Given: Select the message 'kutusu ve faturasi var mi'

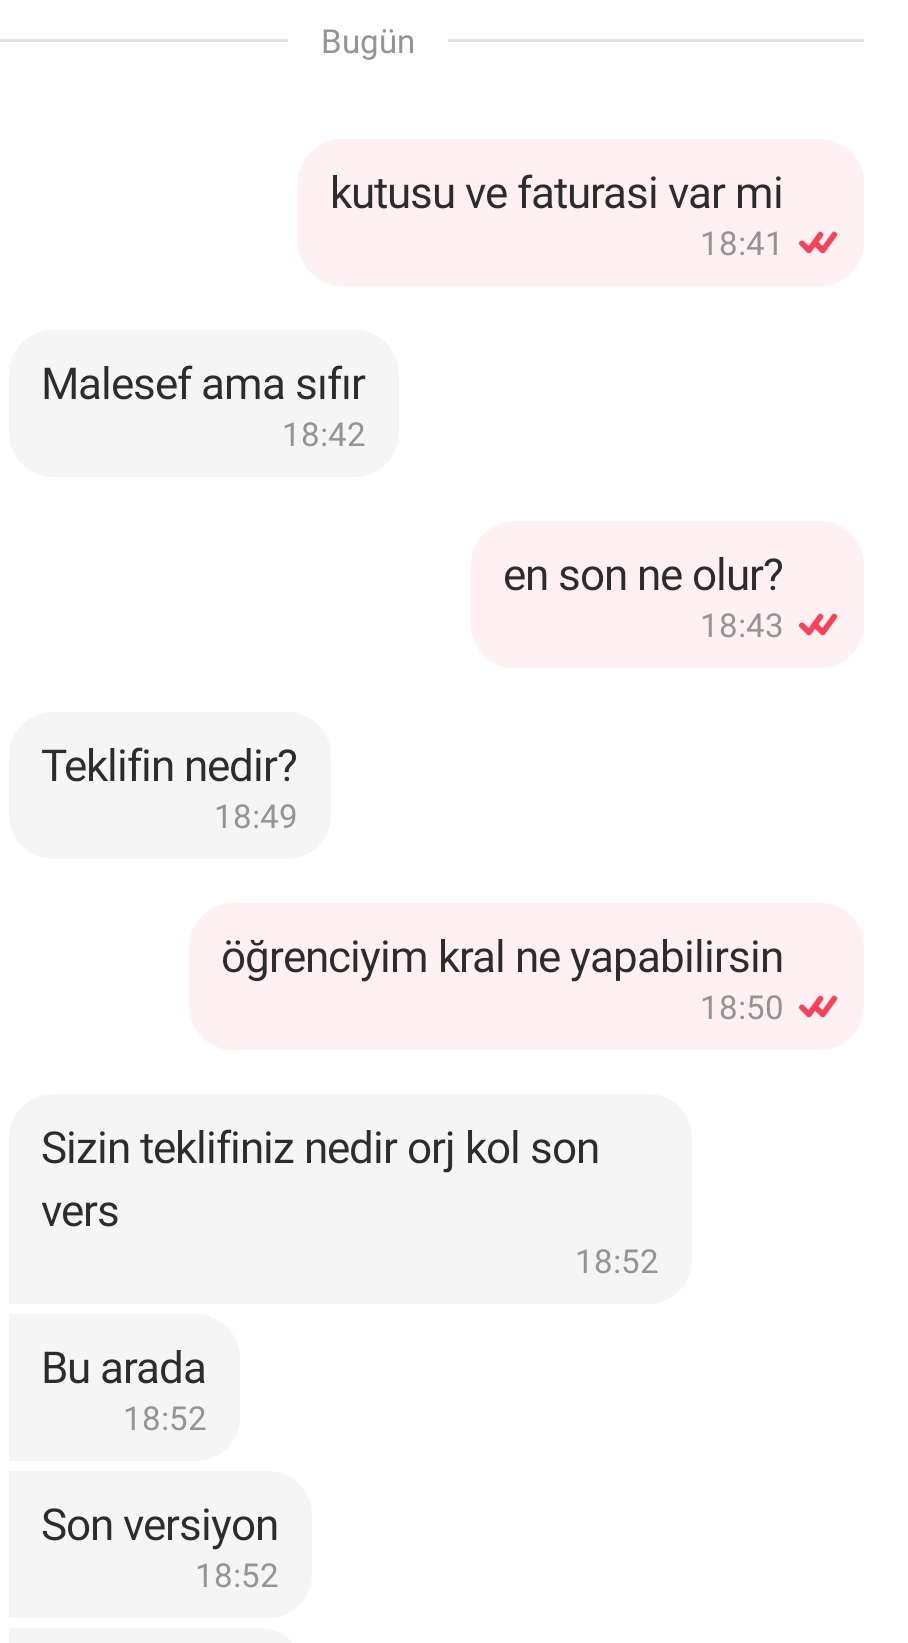Looking at the screenshot, I should coord(581,213).
